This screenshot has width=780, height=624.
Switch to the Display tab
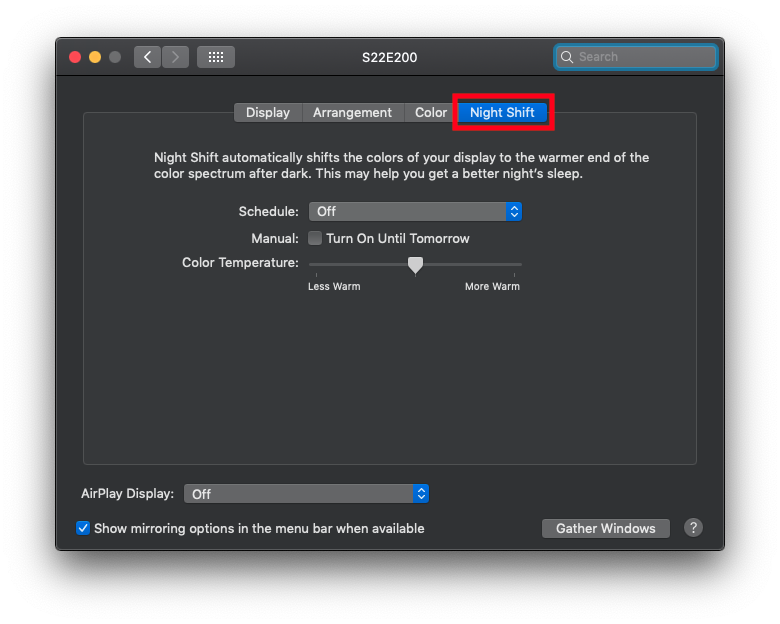(x=267, y=113)
